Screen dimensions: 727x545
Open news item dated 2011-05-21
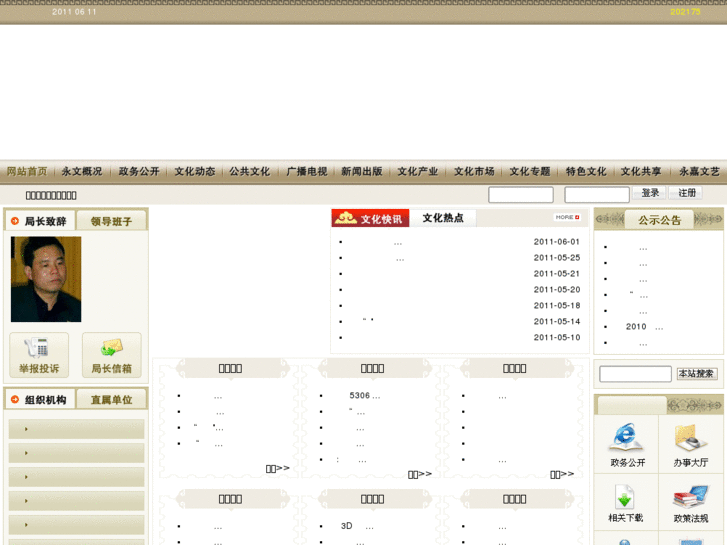(459, 274)
